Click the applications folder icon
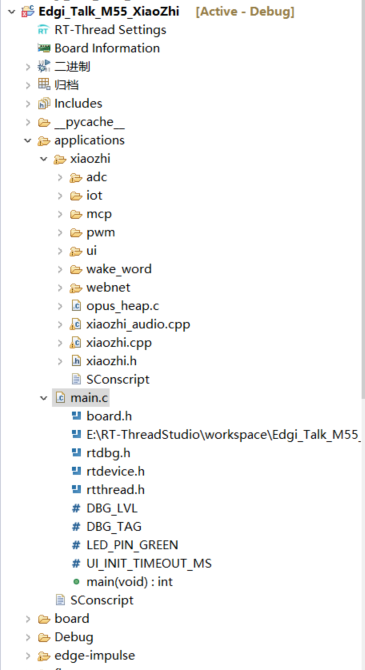 tap(44, 140)
